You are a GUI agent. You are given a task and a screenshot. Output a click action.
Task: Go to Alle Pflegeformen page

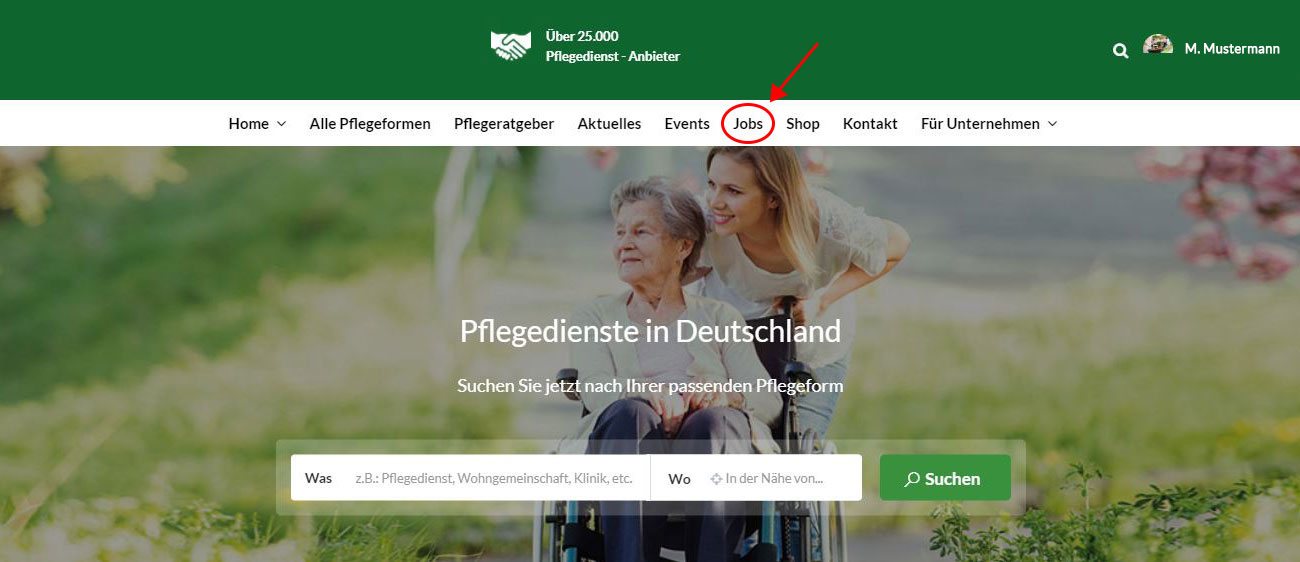(370, 124)
